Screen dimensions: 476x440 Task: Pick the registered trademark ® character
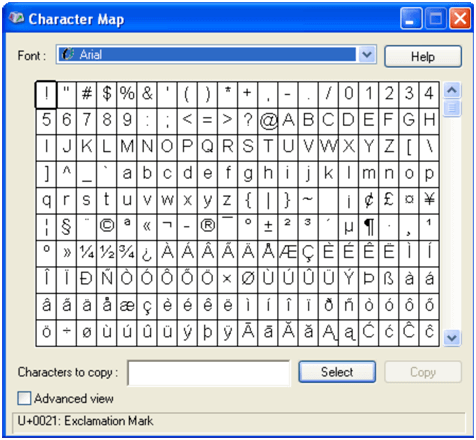[207, 226]
